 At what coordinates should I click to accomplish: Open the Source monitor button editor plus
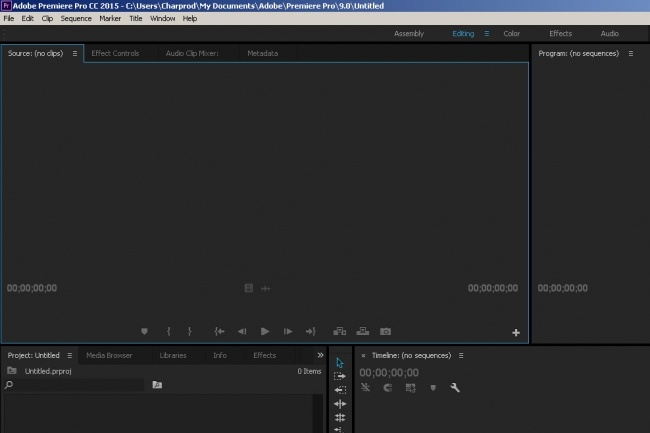tap(516, 332)
